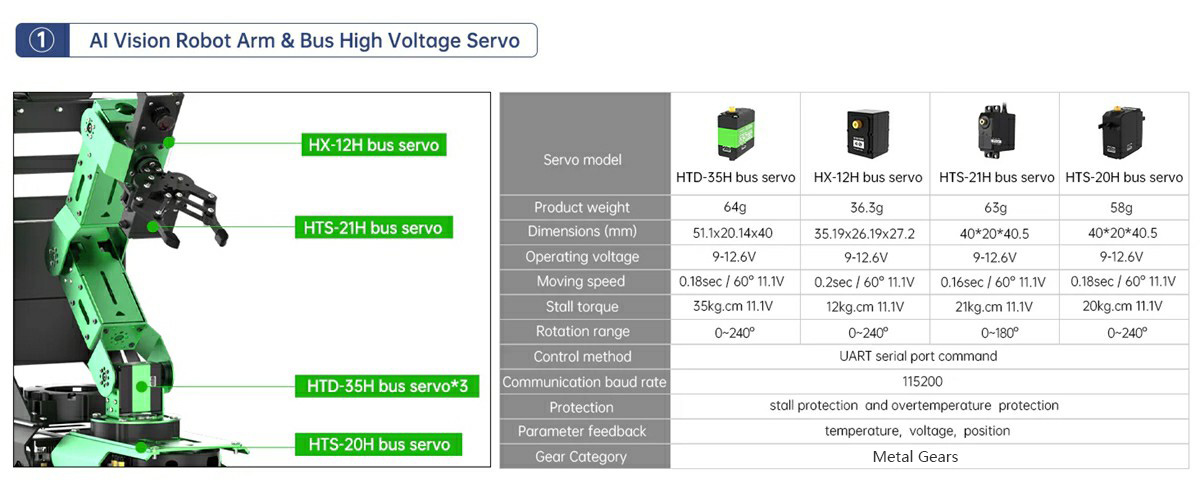
Task: Click the HX-12H servo product image
Action: [865, 132]
